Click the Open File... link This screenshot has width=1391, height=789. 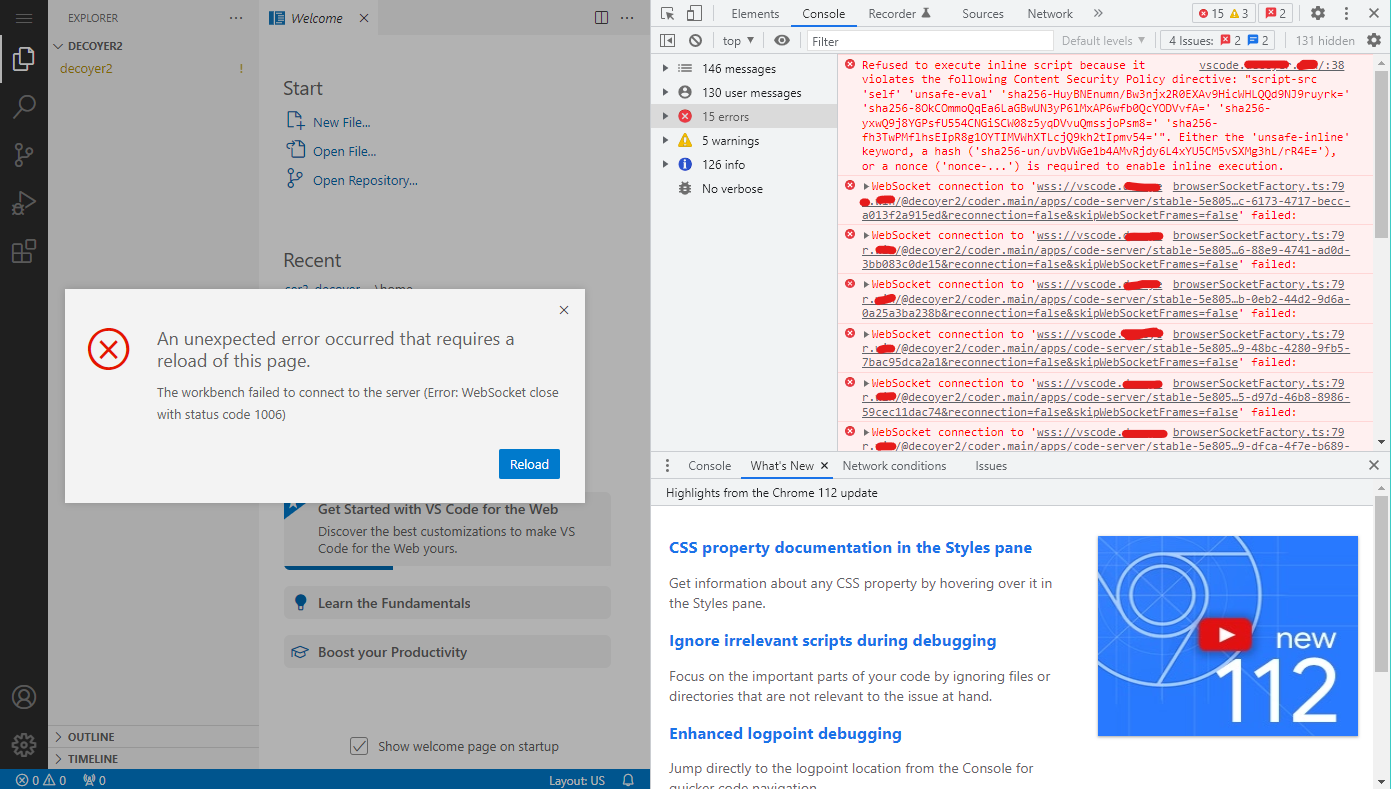coord(344,151)
